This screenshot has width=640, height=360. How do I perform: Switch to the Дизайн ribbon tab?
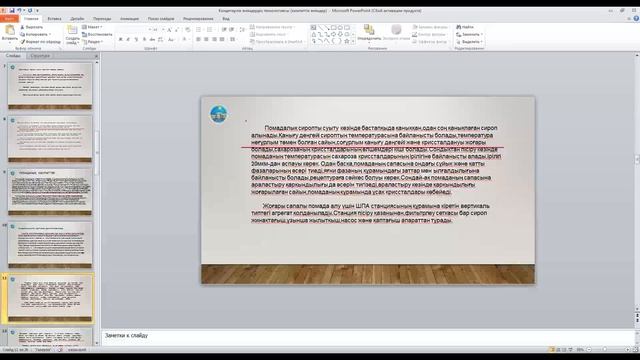point(77,19)
